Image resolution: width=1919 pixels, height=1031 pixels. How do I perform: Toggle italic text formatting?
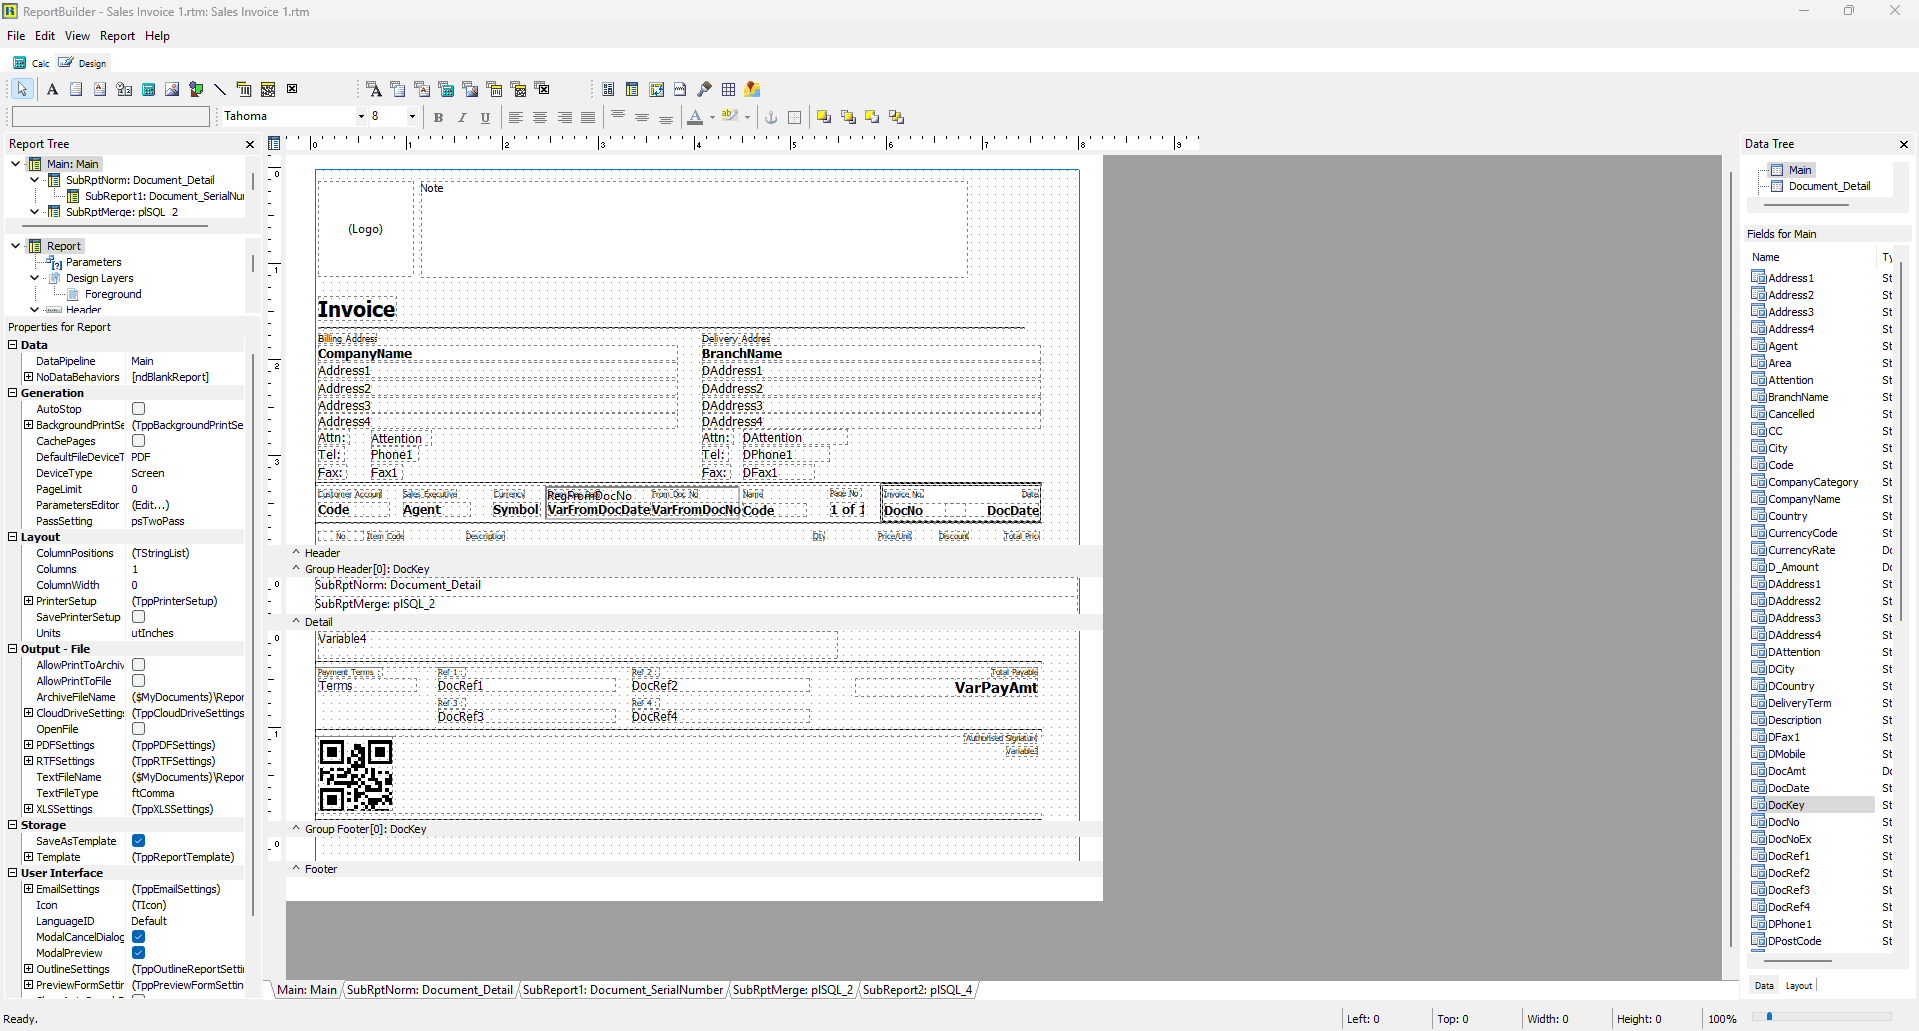tap(462, 117)
